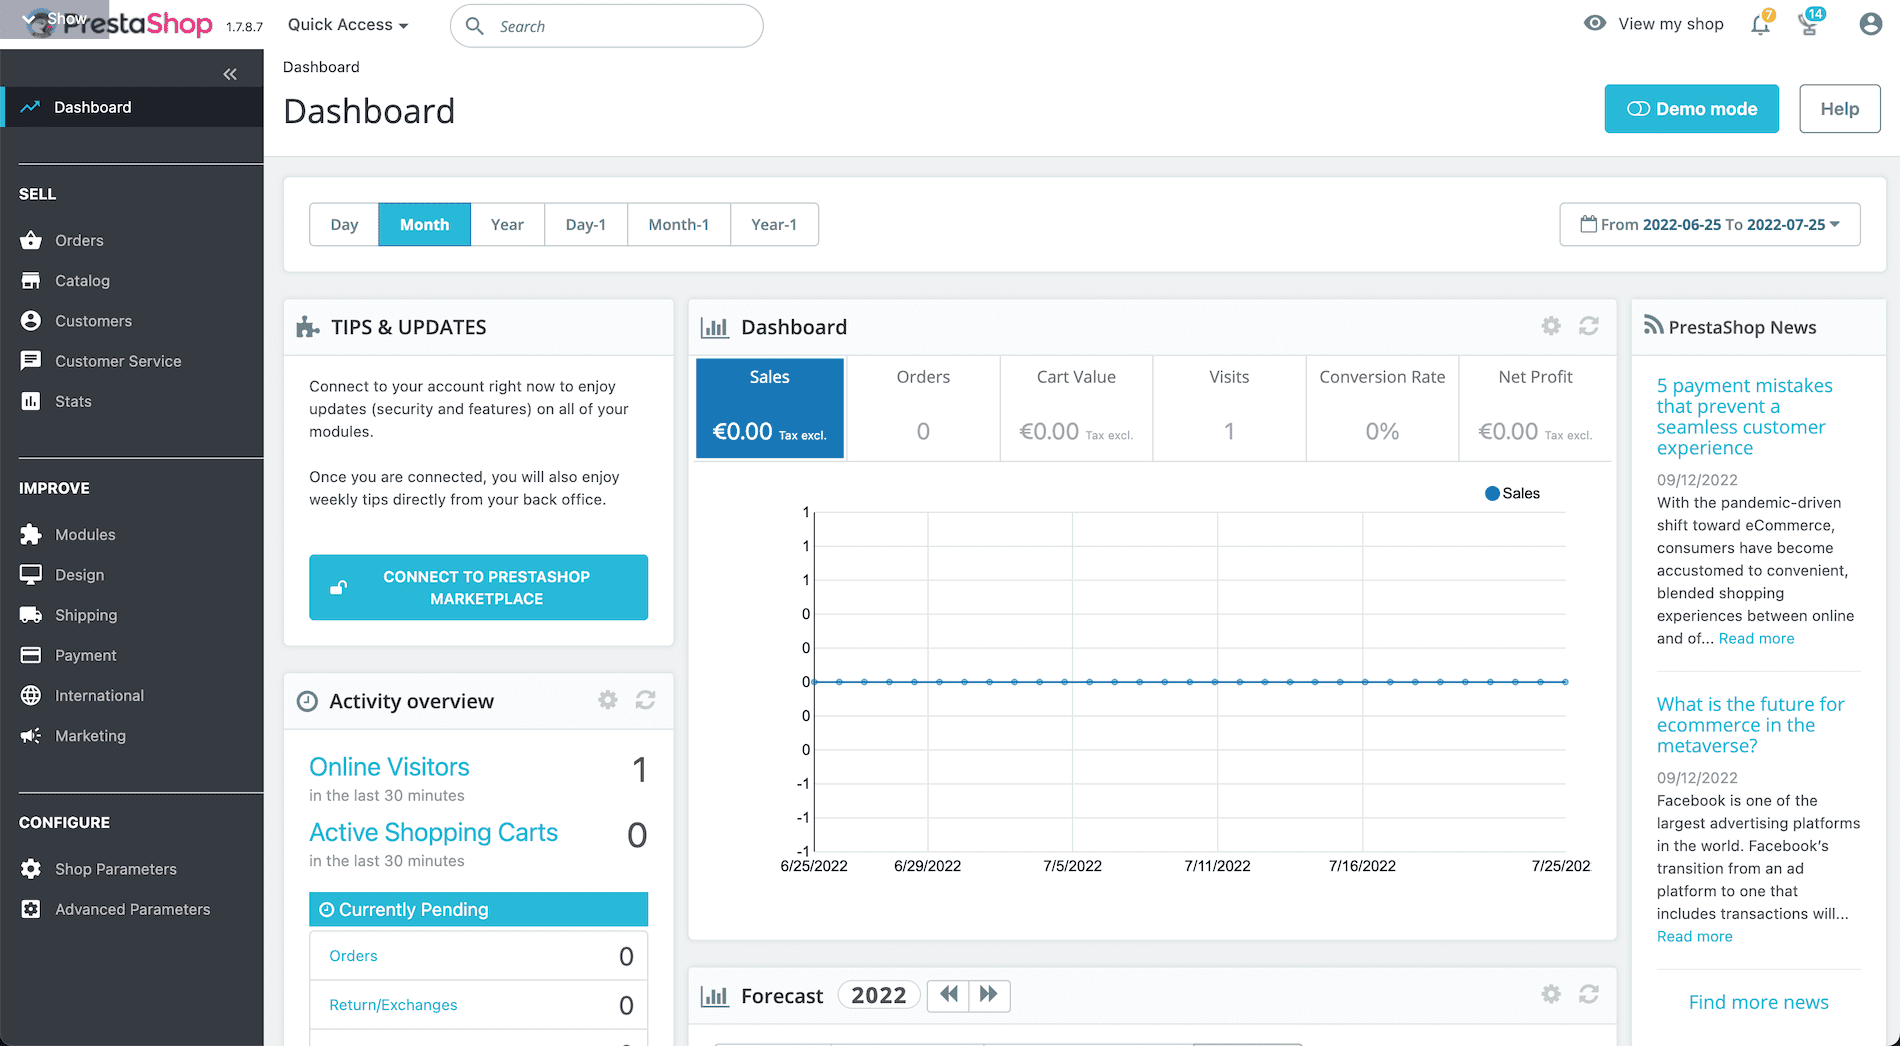Click the Help button
This screenshot has width=1900, height=1046.
pyautogui.click(x=1840, y=109)
